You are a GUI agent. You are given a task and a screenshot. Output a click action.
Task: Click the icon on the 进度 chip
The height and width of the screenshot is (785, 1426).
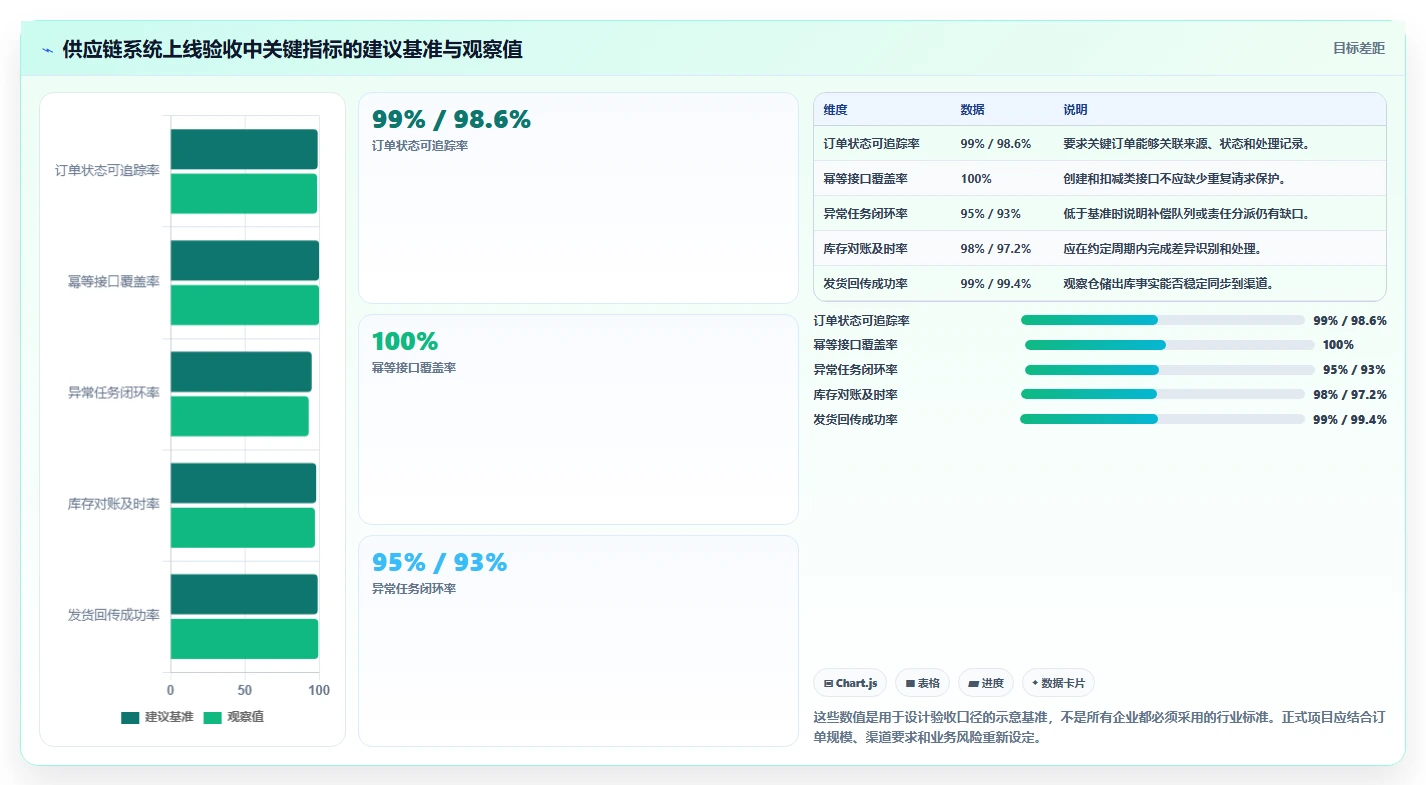(974, 684)
